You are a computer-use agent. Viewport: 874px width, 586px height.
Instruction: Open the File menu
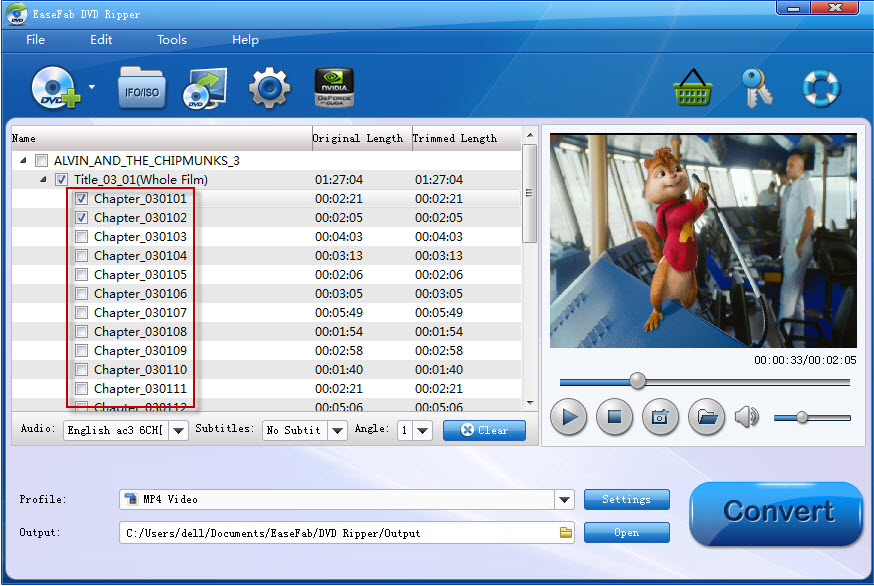point(35,40)
